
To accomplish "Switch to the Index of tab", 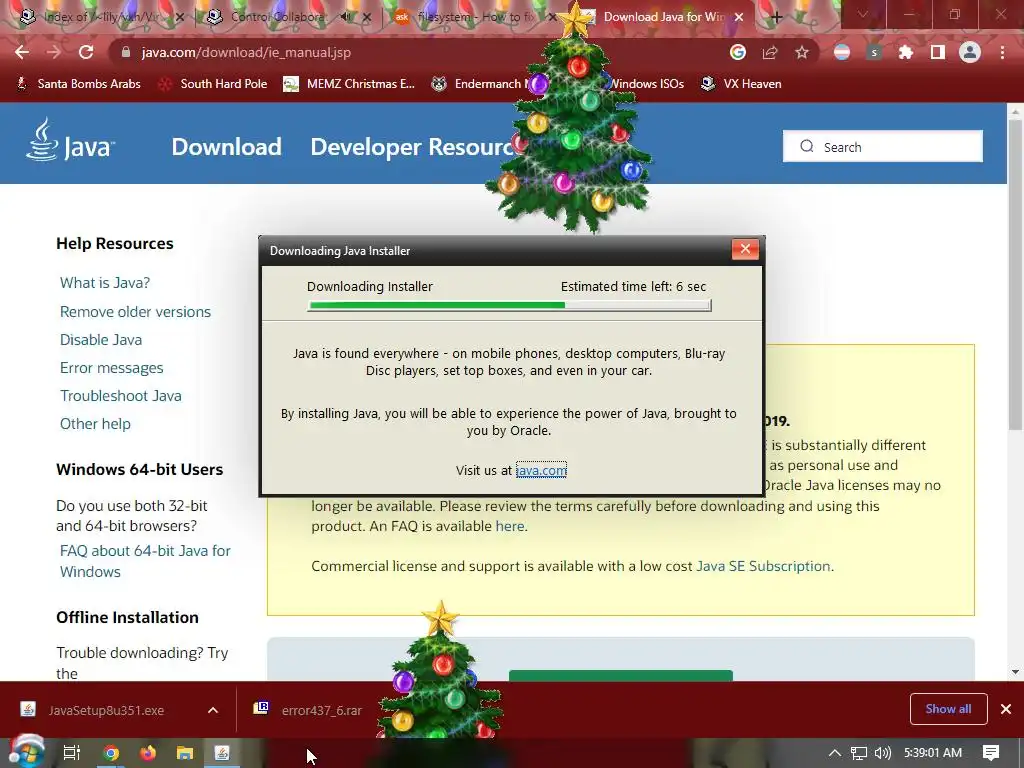I will (101, 17).
